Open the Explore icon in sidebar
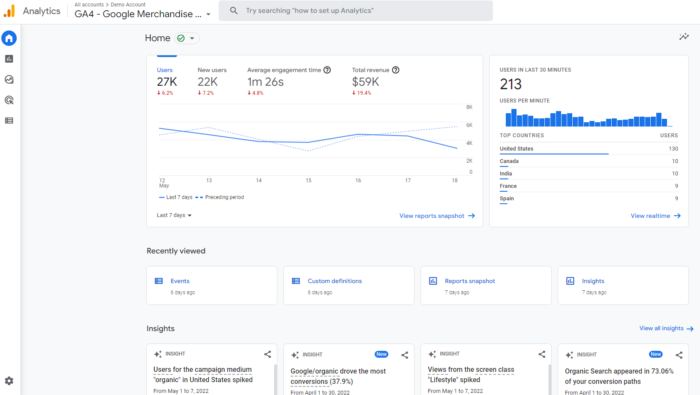Viewport: 700px width, 395px height. coord(9,79)
